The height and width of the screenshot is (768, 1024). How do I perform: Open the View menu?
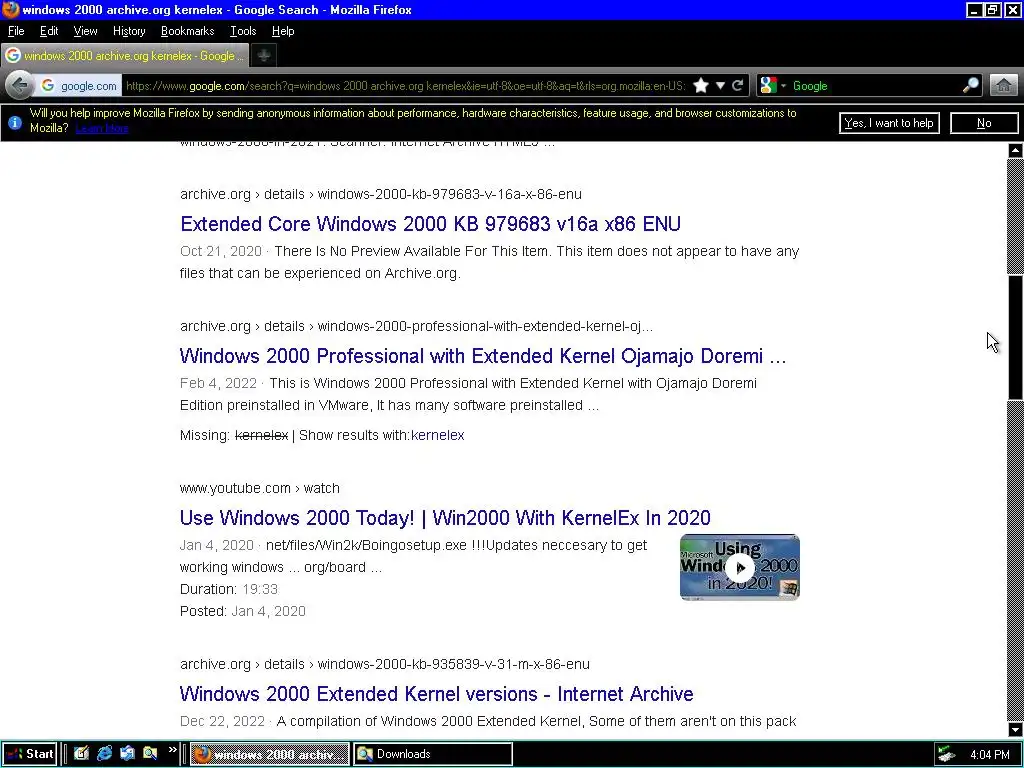(x=86, y=31)
